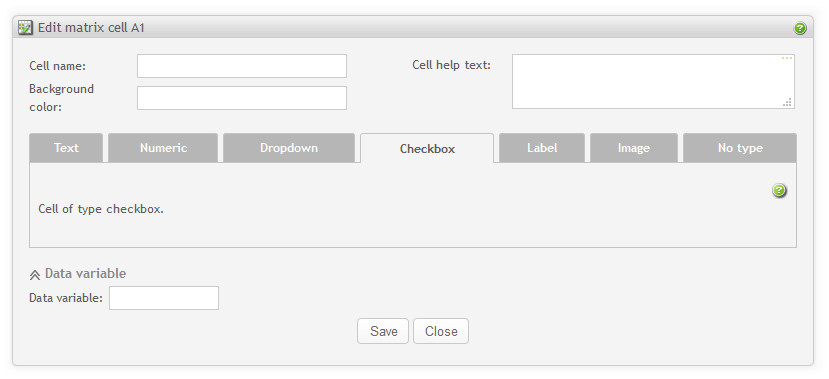Click the Data variable section heading
The height and width of the screenshot is (379, 829).
(85, 273)
